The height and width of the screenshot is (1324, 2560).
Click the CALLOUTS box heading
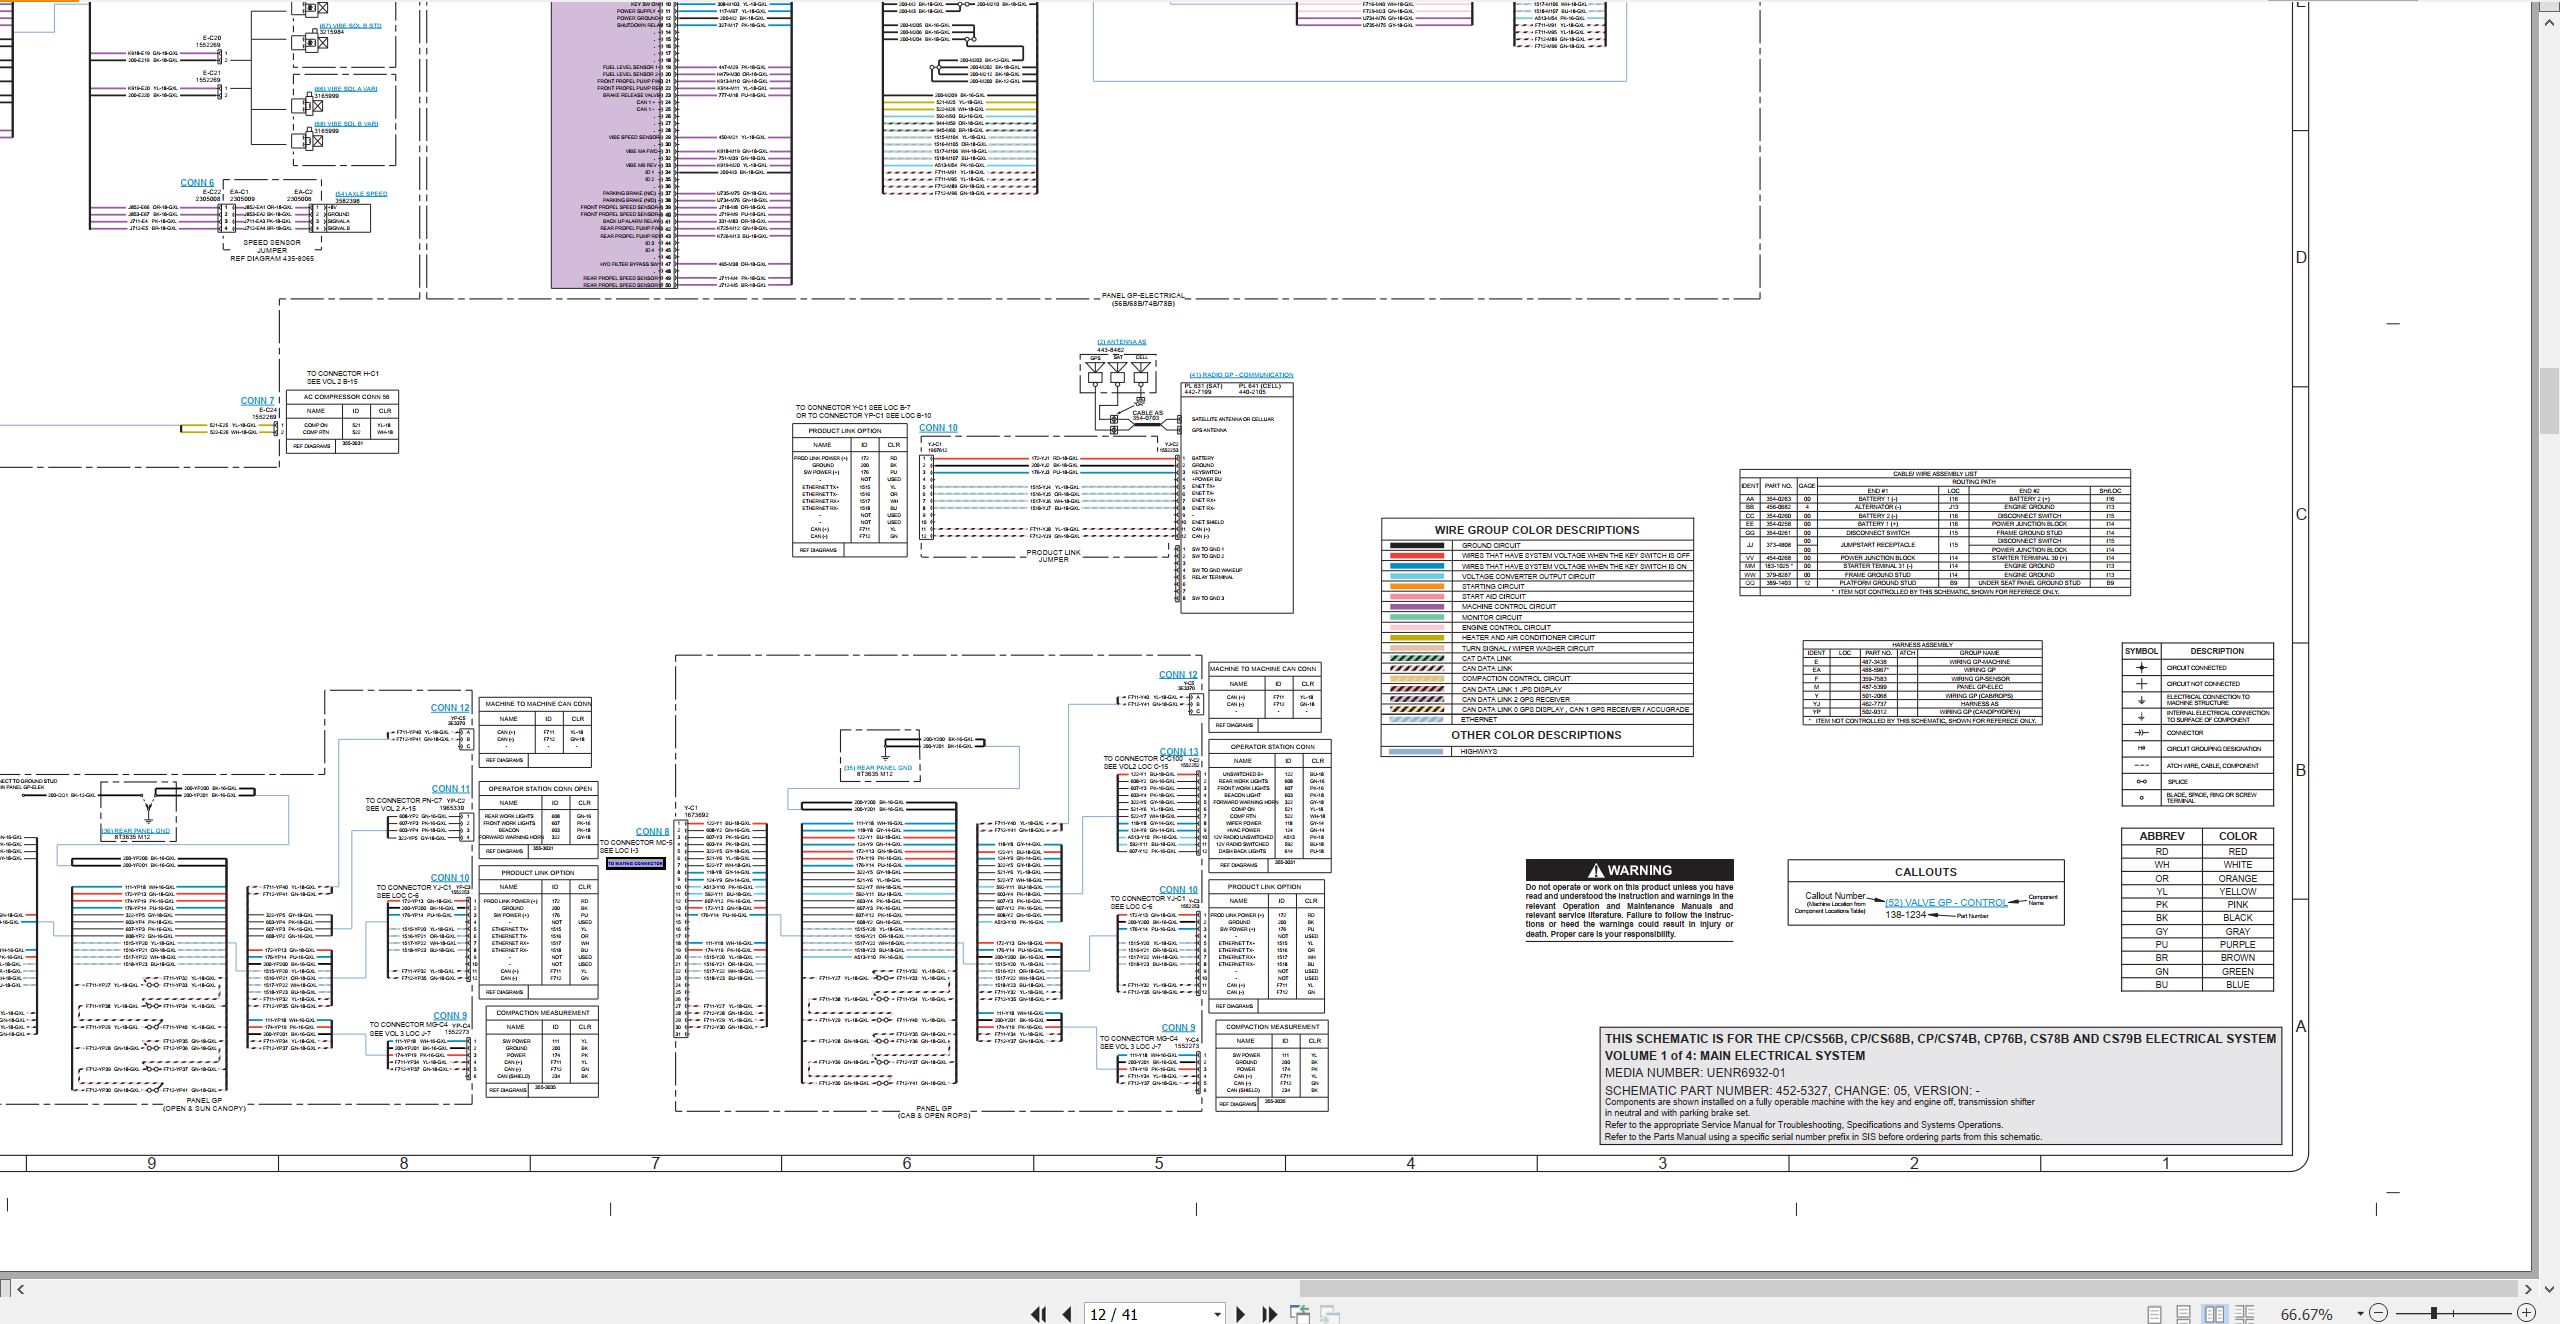click(1925, 872)
